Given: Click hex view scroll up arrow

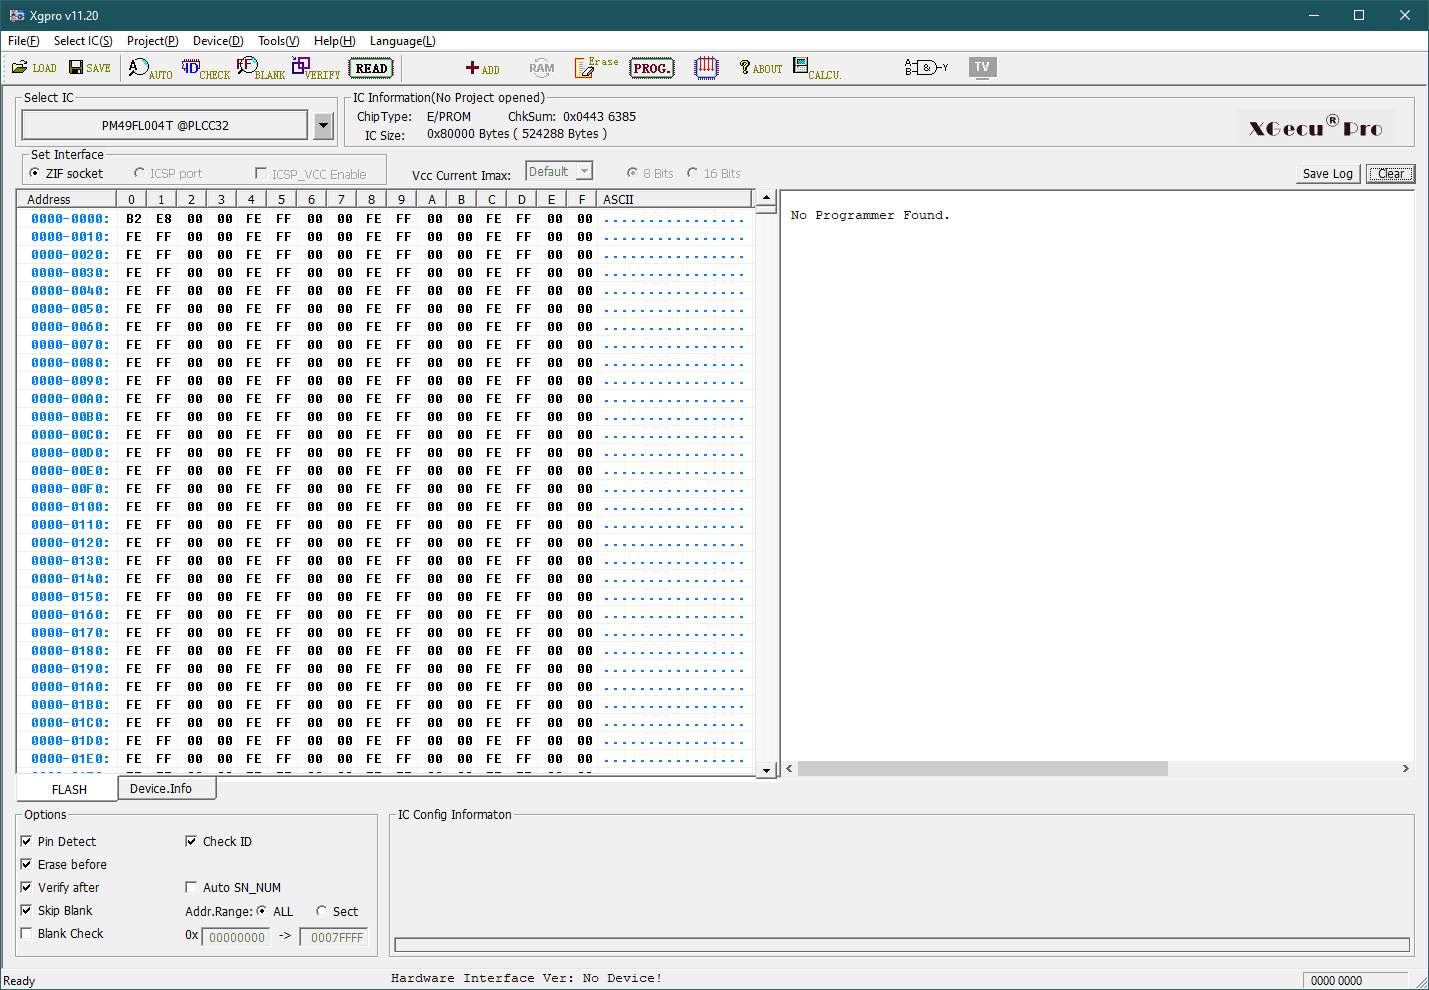Looking at the screenshot, I should [x=766, y=197].
